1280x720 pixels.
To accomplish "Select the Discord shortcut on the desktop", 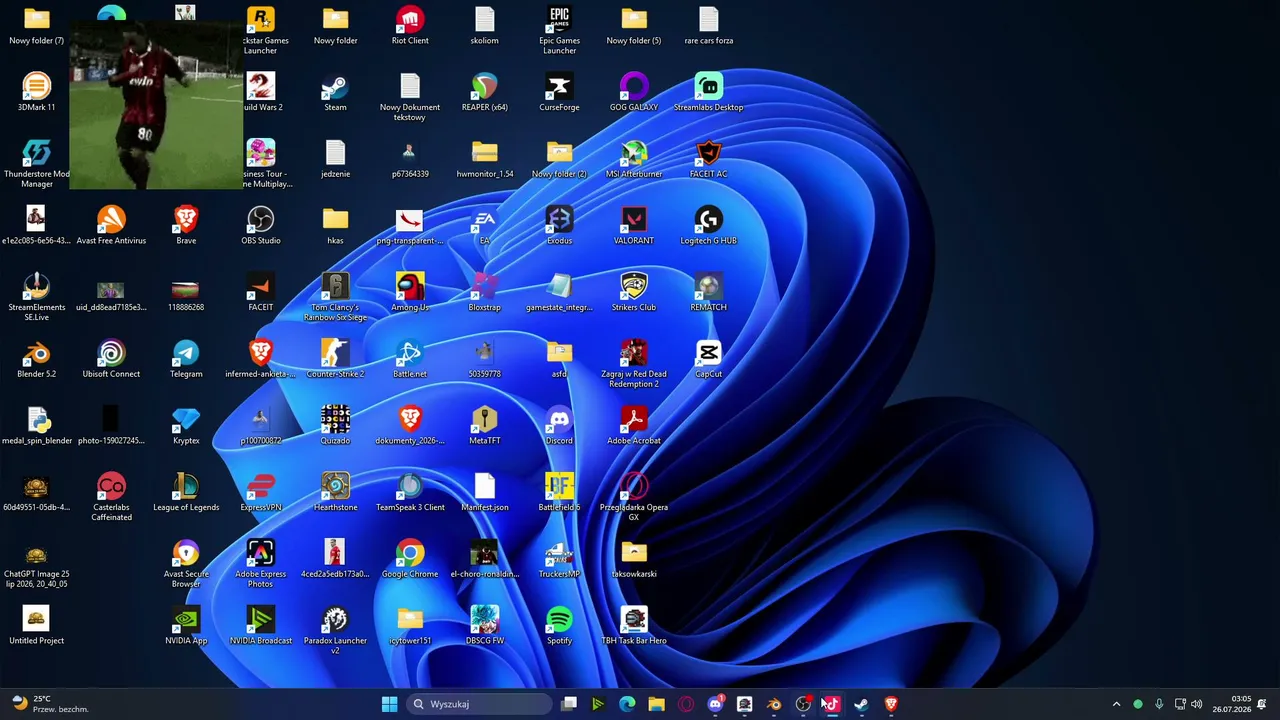I will point(559,426).
